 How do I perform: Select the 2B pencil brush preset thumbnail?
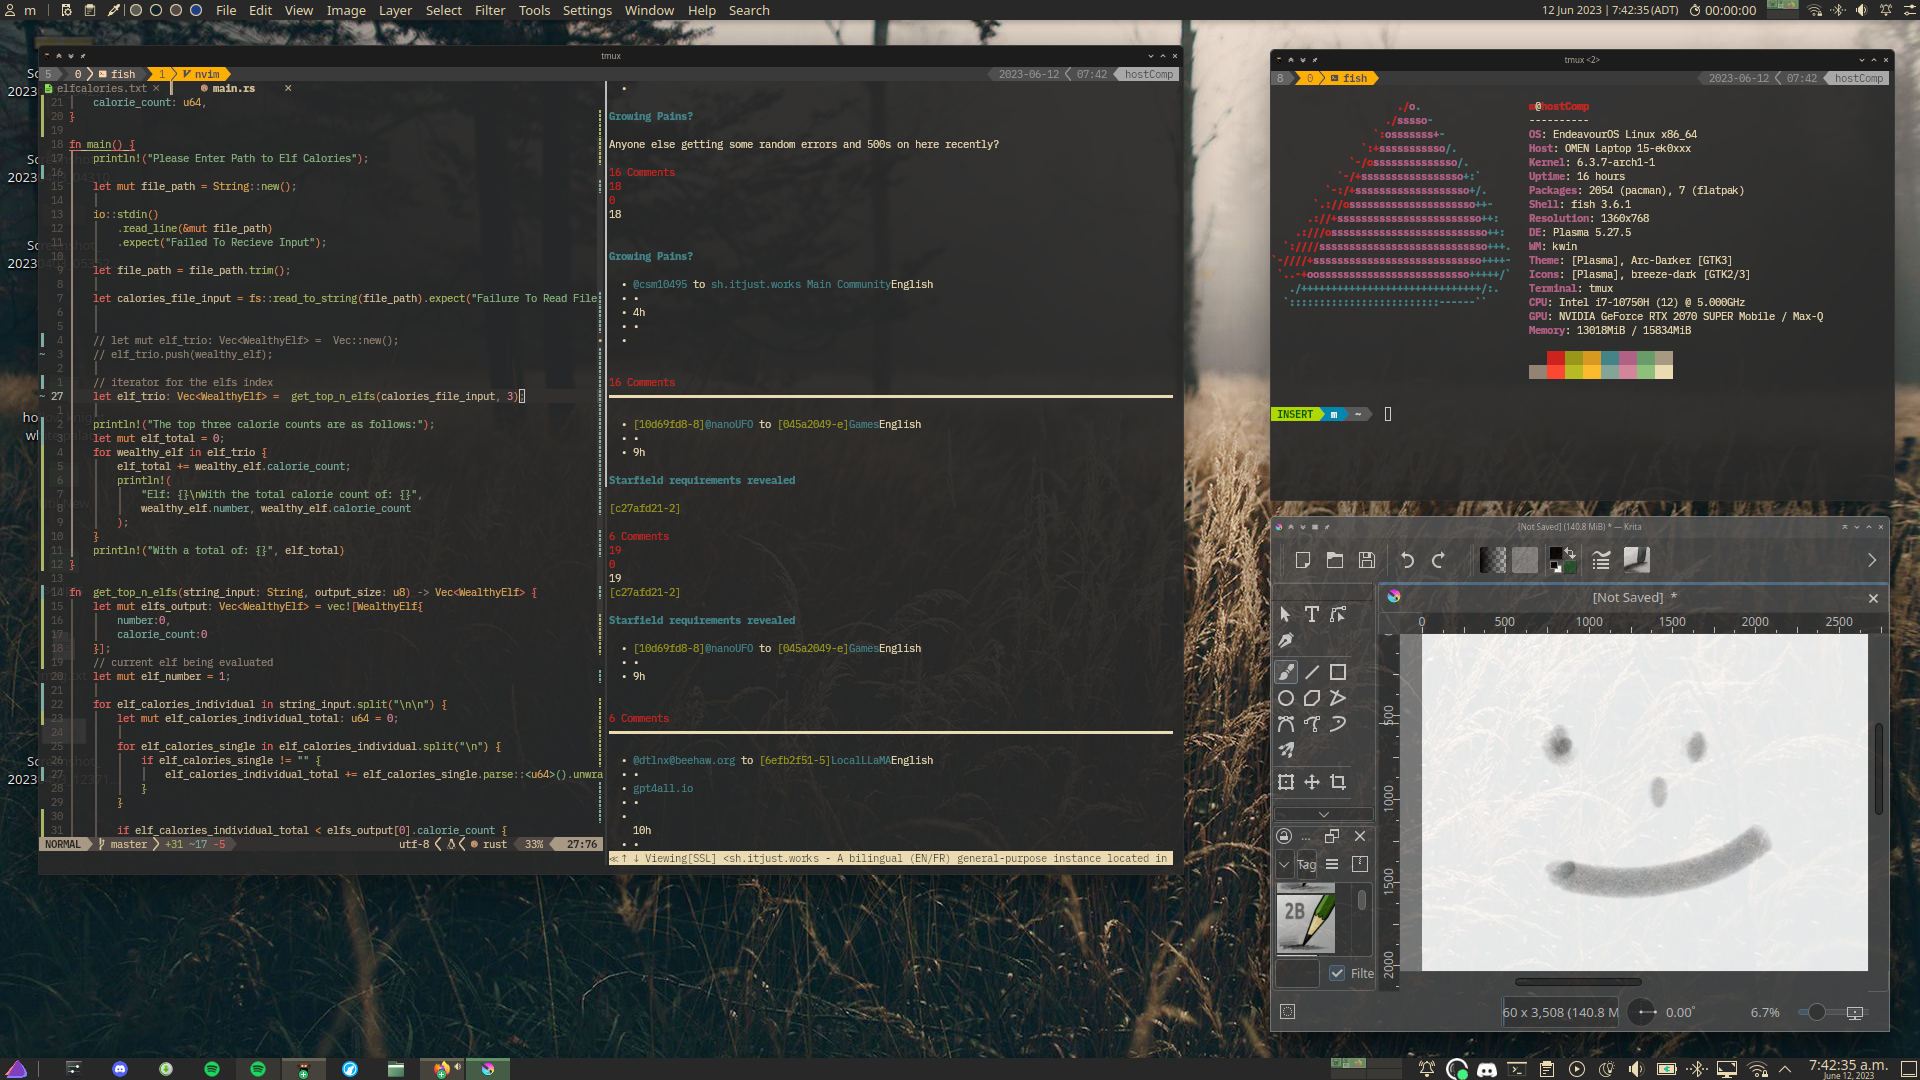(x=1306, y=922)
